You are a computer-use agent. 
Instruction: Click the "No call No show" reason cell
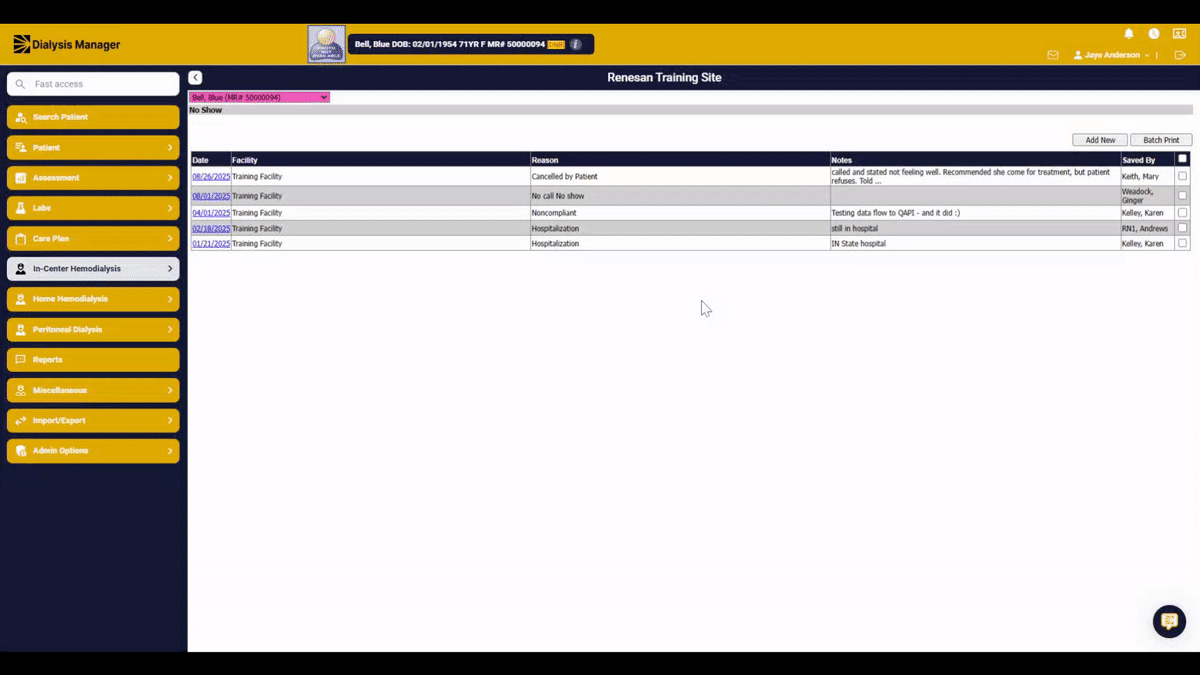[x=680, y=196]
